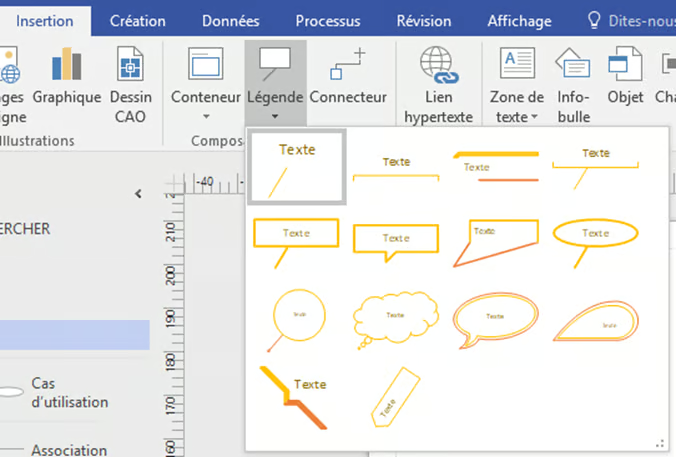Choose the oval speech bubble callout

tap(496, 319)
